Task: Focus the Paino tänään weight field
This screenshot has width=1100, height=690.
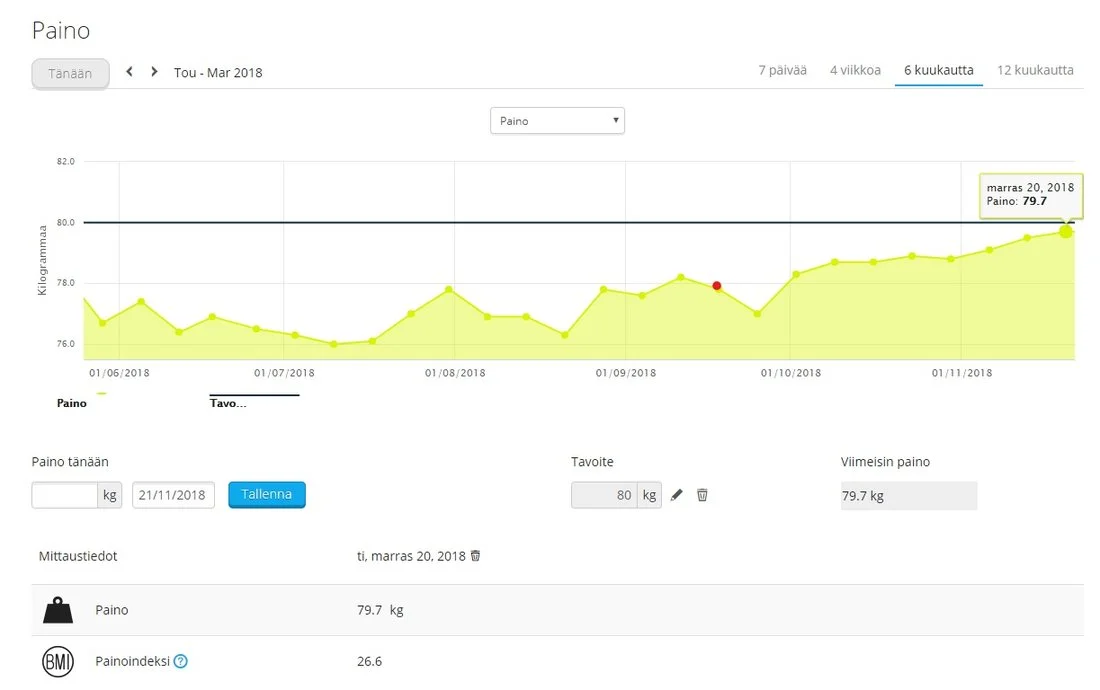Action: click(64, 495)
